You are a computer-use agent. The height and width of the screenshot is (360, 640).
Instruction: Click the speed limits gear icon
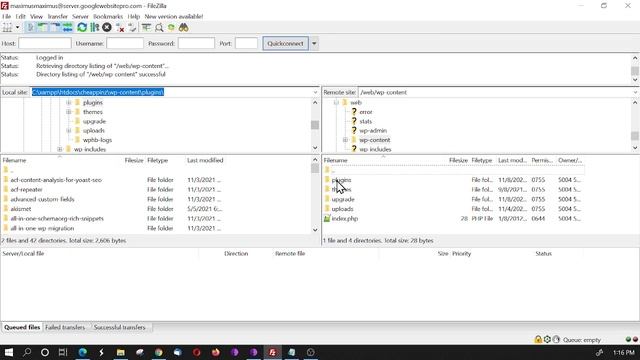click(547, 340)
